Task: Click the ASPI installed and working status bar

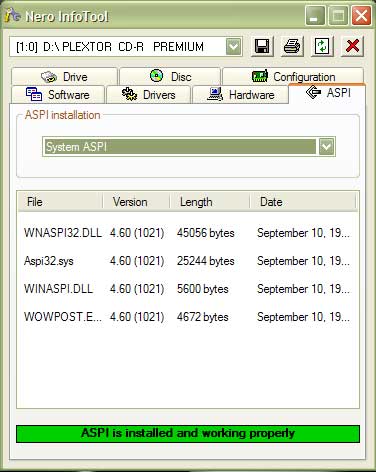Action: click(188, 434)
